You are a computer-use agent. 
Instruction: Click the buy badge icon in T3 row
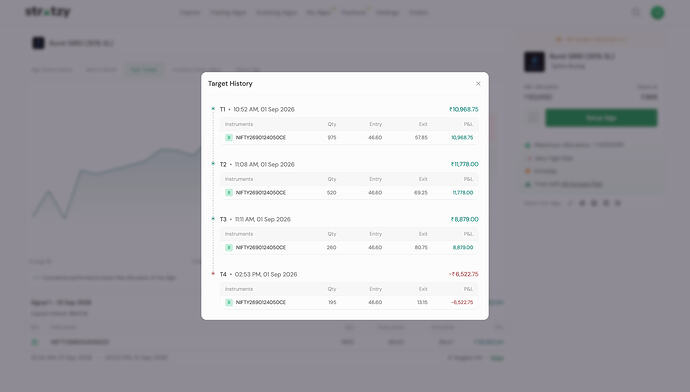[x=229, y=248]
